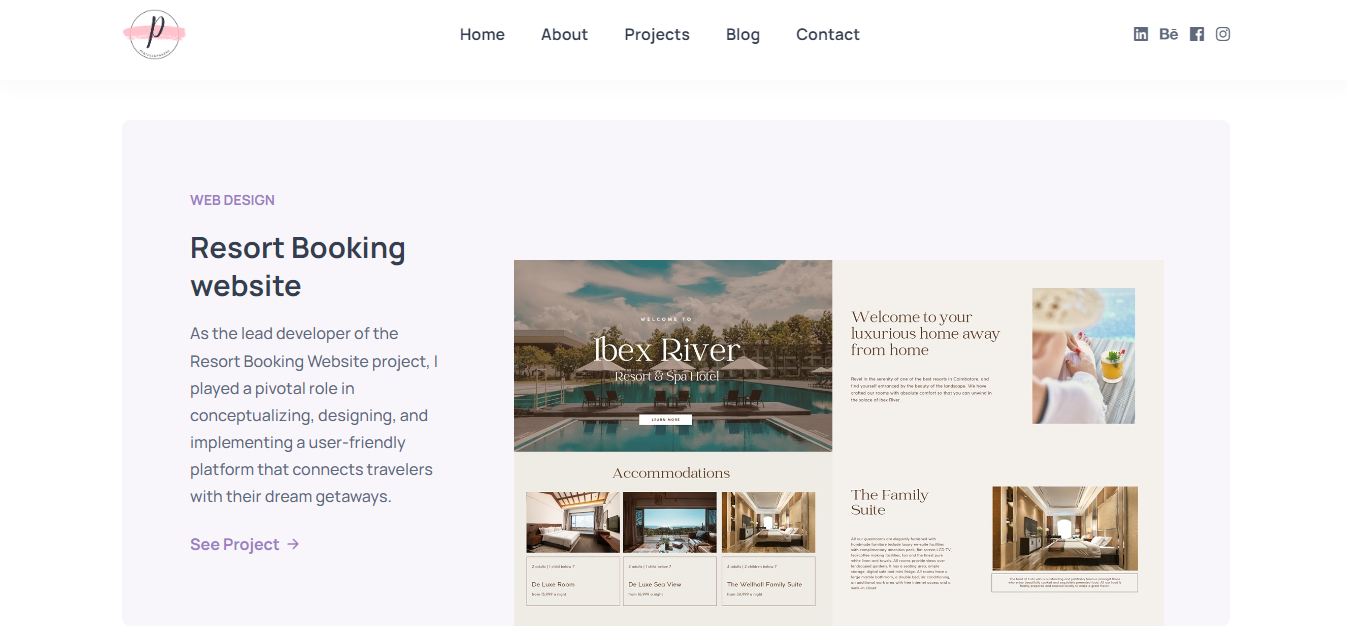Click the poolside cocktail photo

(1083, 355)
